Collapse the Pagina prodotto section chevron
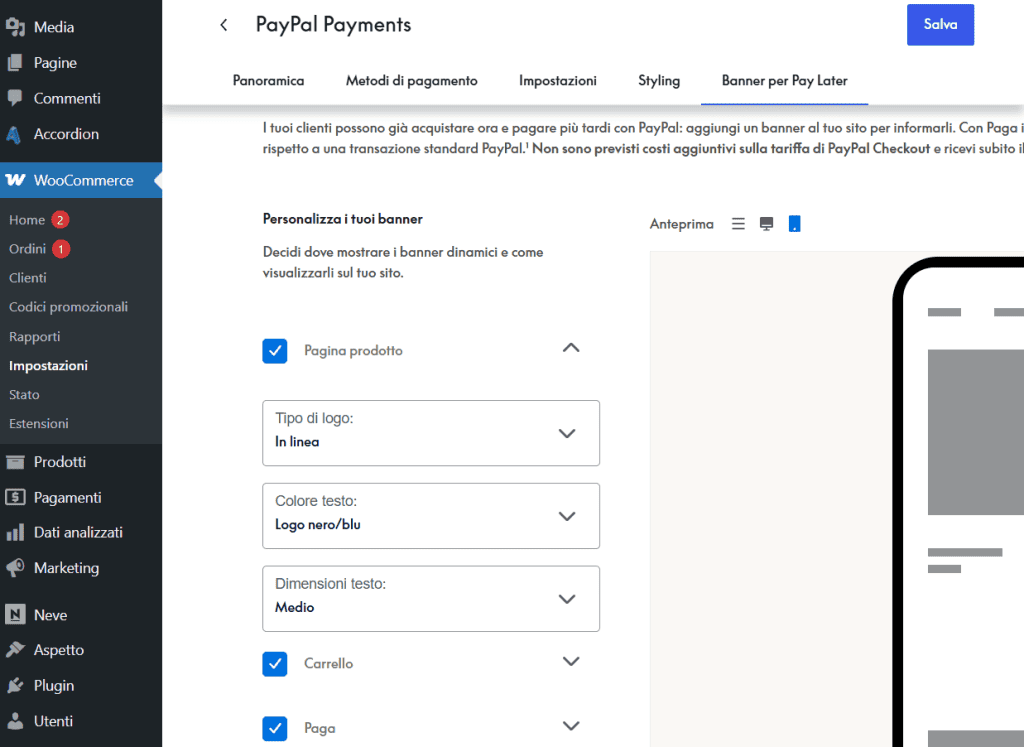The image size is (1024, 747). (x=571, y=348)
